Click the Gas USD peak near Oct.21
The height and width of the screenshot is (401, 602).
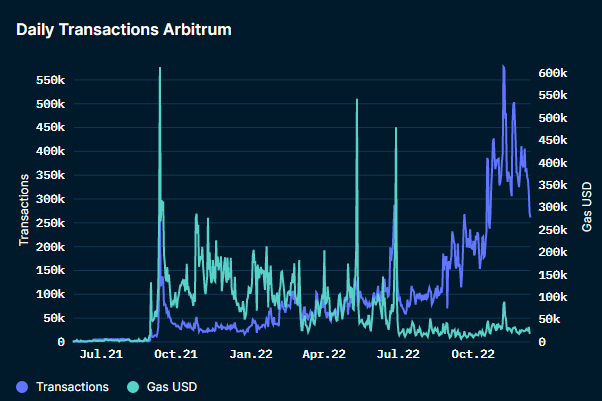click(160, 68)
